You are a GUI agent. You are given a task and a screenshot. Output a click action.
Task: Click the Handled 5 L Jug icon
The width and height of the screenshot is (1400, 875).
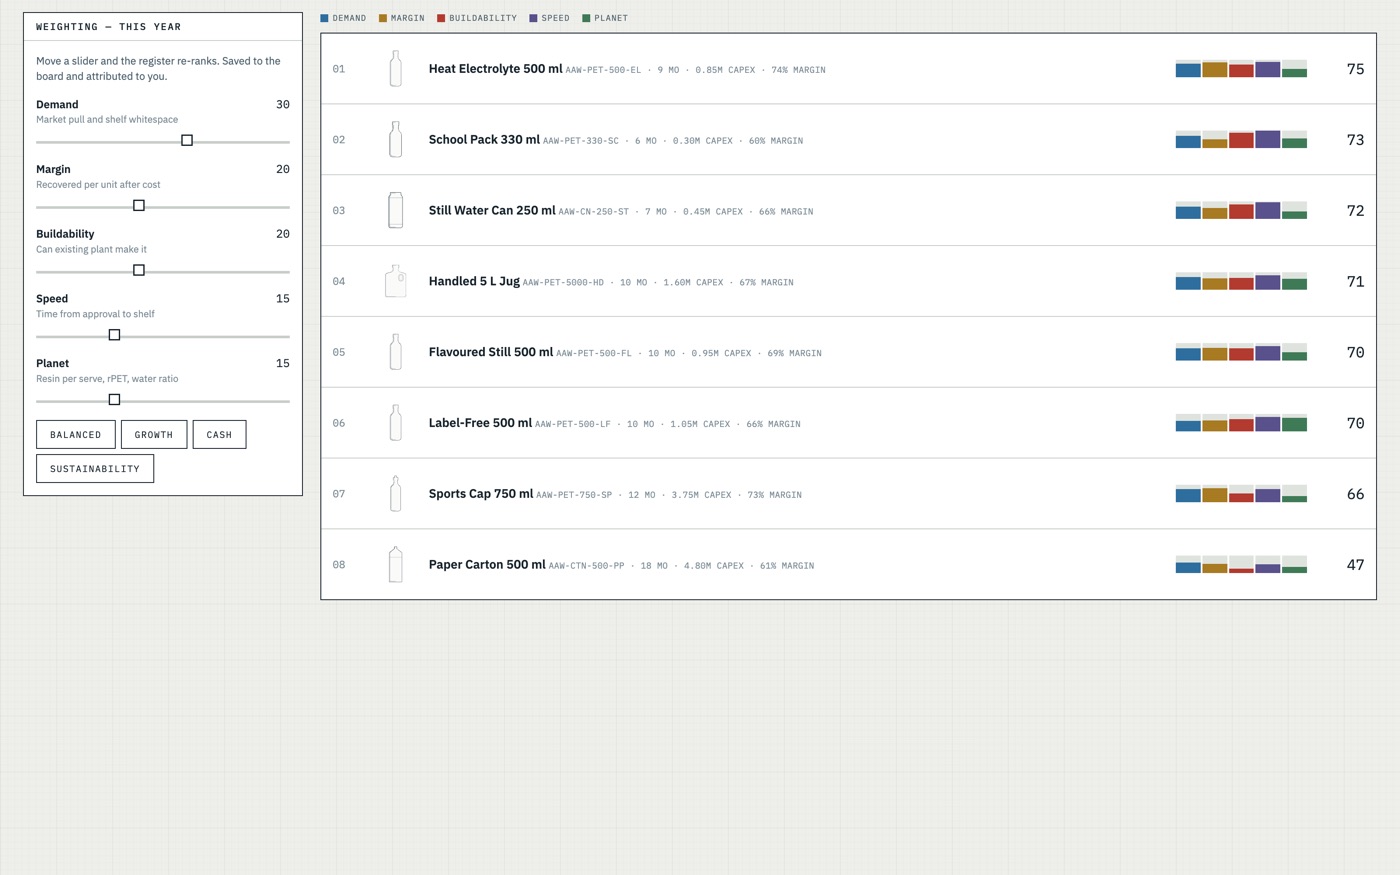pos(396,281)
